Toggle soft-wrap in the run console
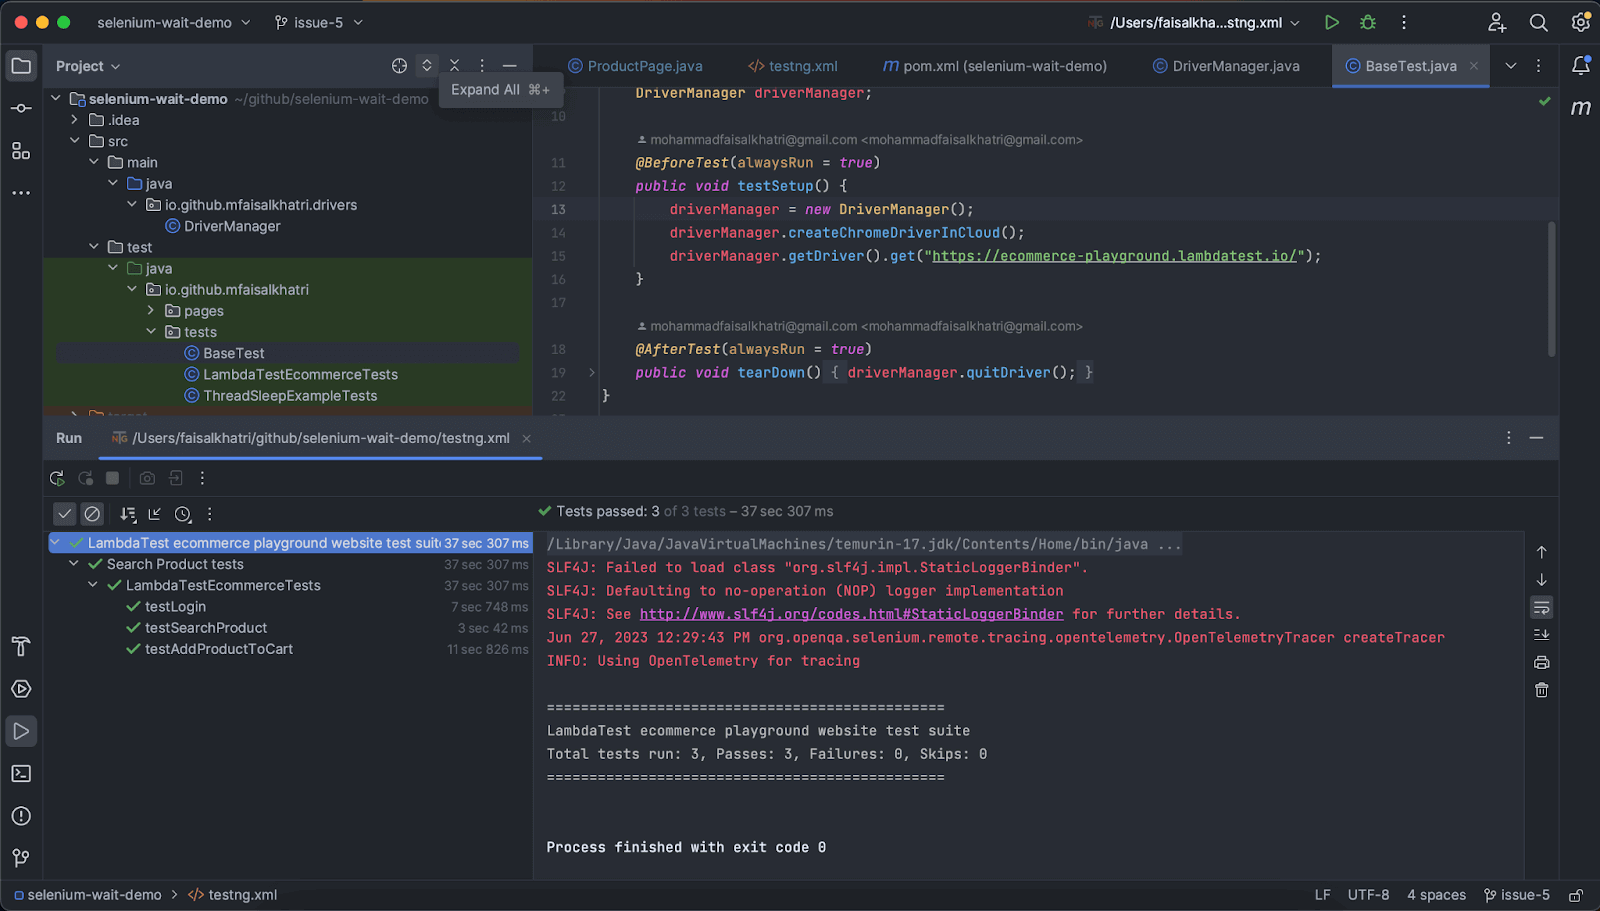 [x=1541, y=607]
